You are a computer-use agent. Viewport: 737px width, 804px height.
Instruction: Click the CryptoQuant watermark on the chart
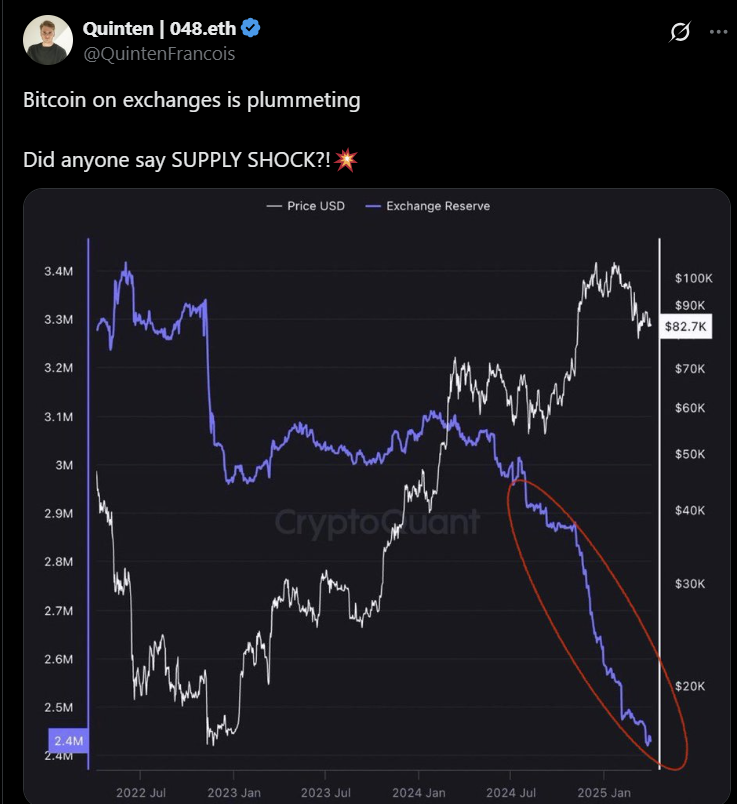click(377, 521)
